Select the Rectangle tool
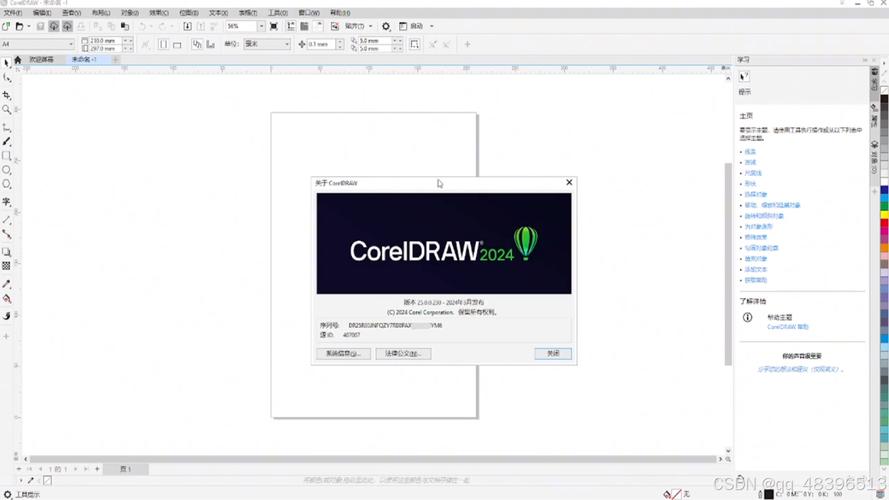The width and height of the screenshot is (889, 500). point(6,156)
